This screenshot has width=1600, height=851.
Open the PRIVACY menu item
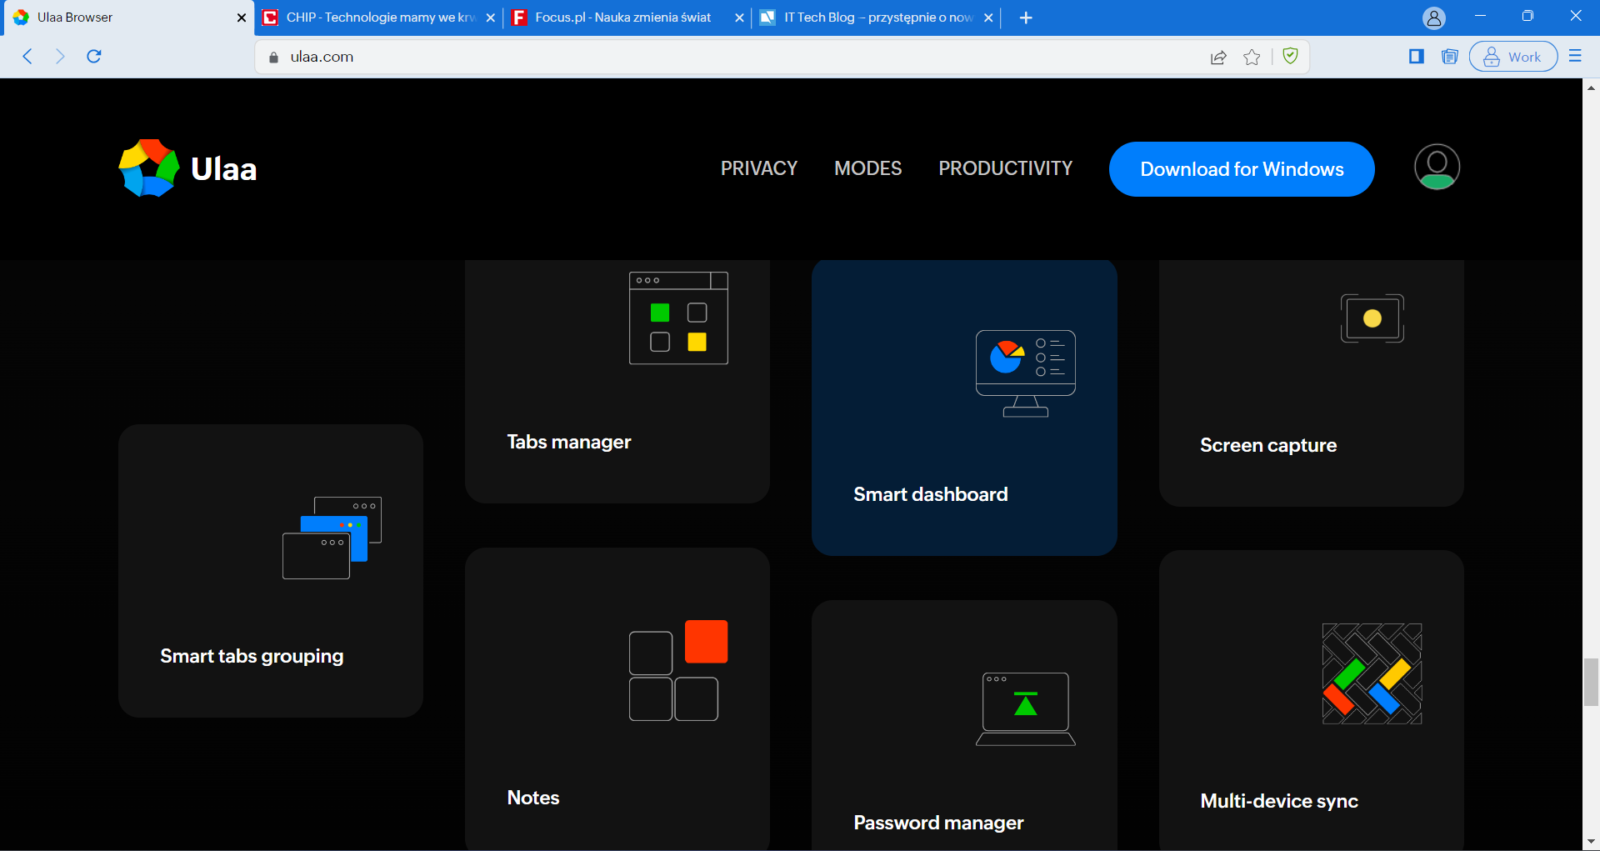pos(759,169)
